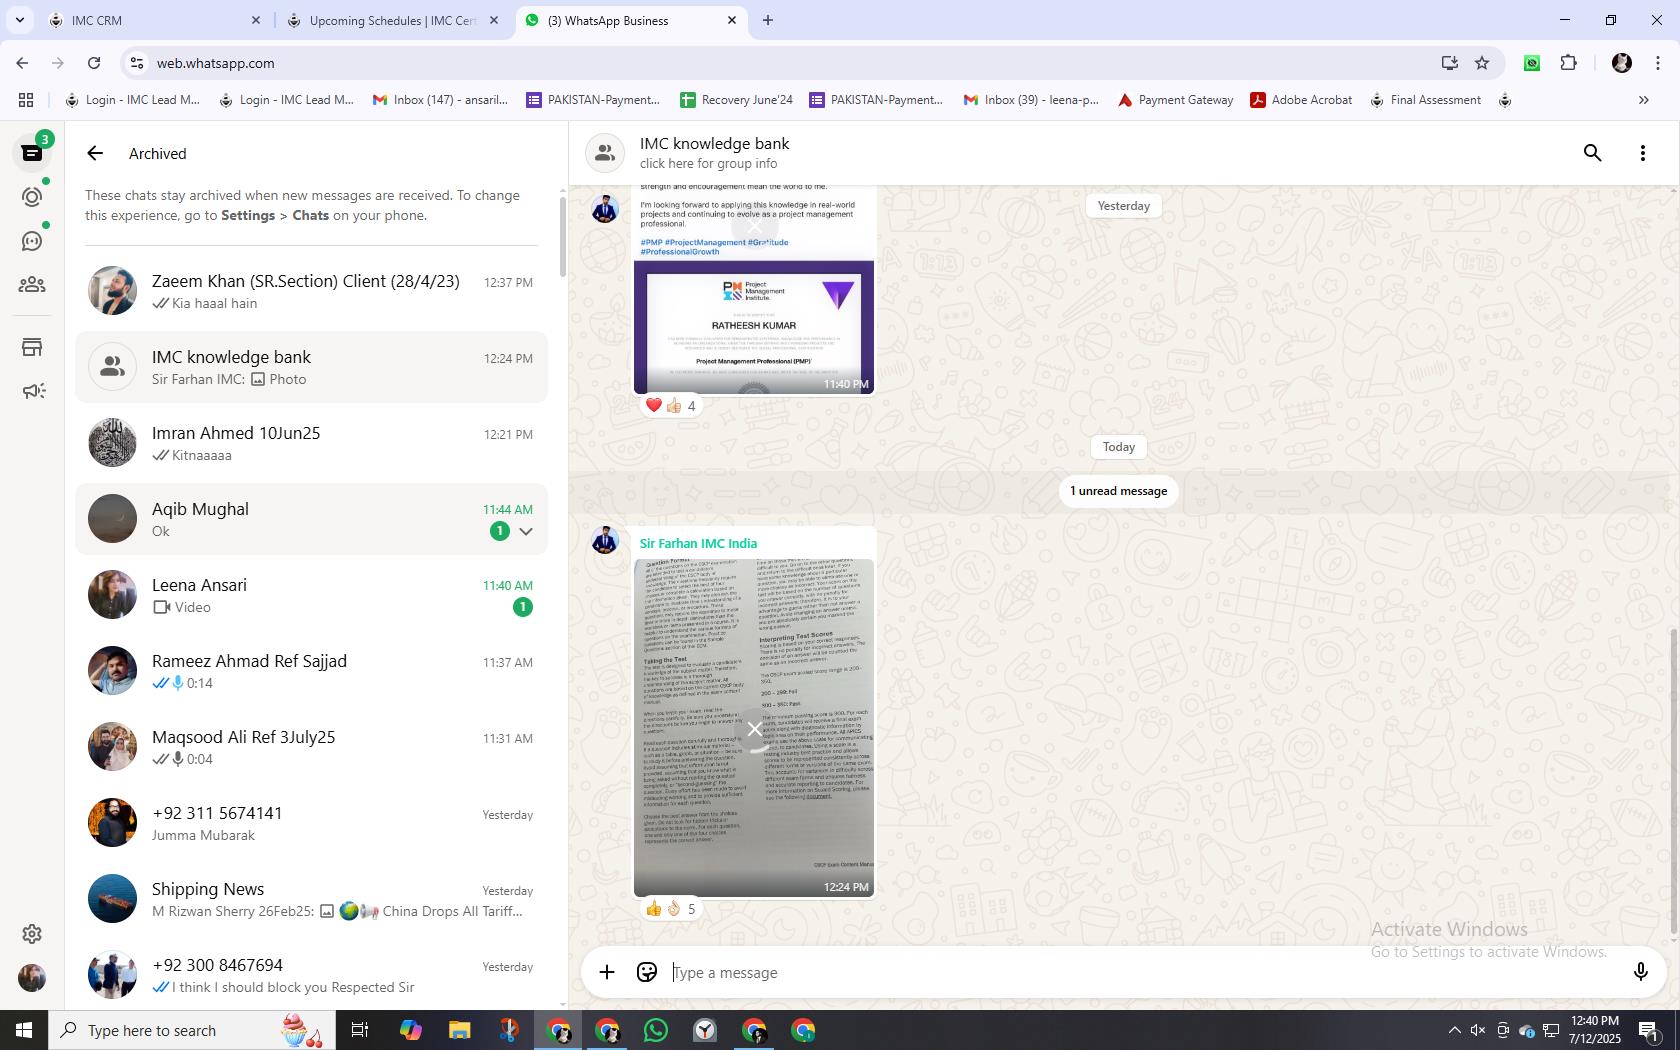Cancel download of document photo
Screen dimensions: 1680x1050
[x=754, y=729]
